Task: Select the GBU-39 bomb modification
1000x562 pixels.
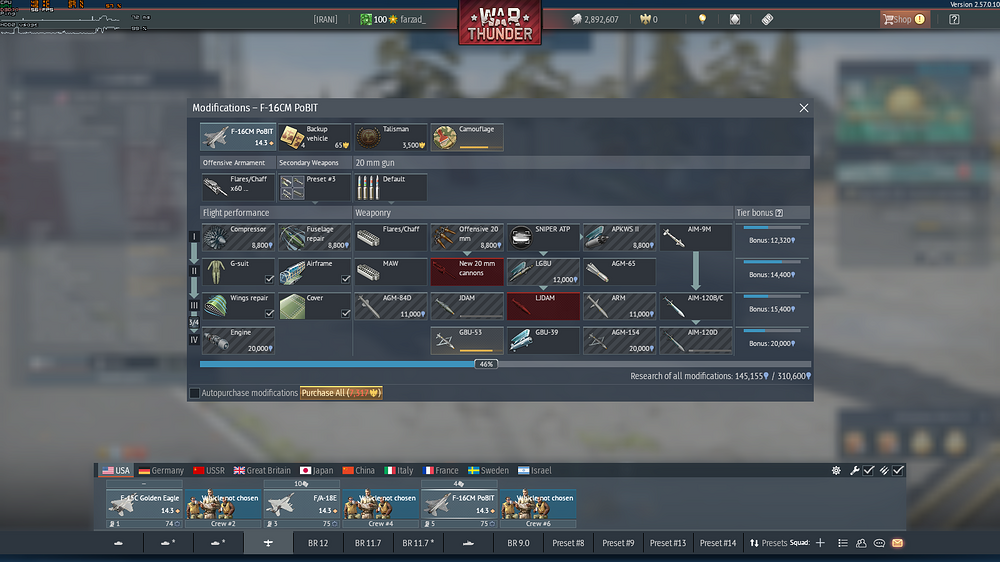Action: [543, 341]
